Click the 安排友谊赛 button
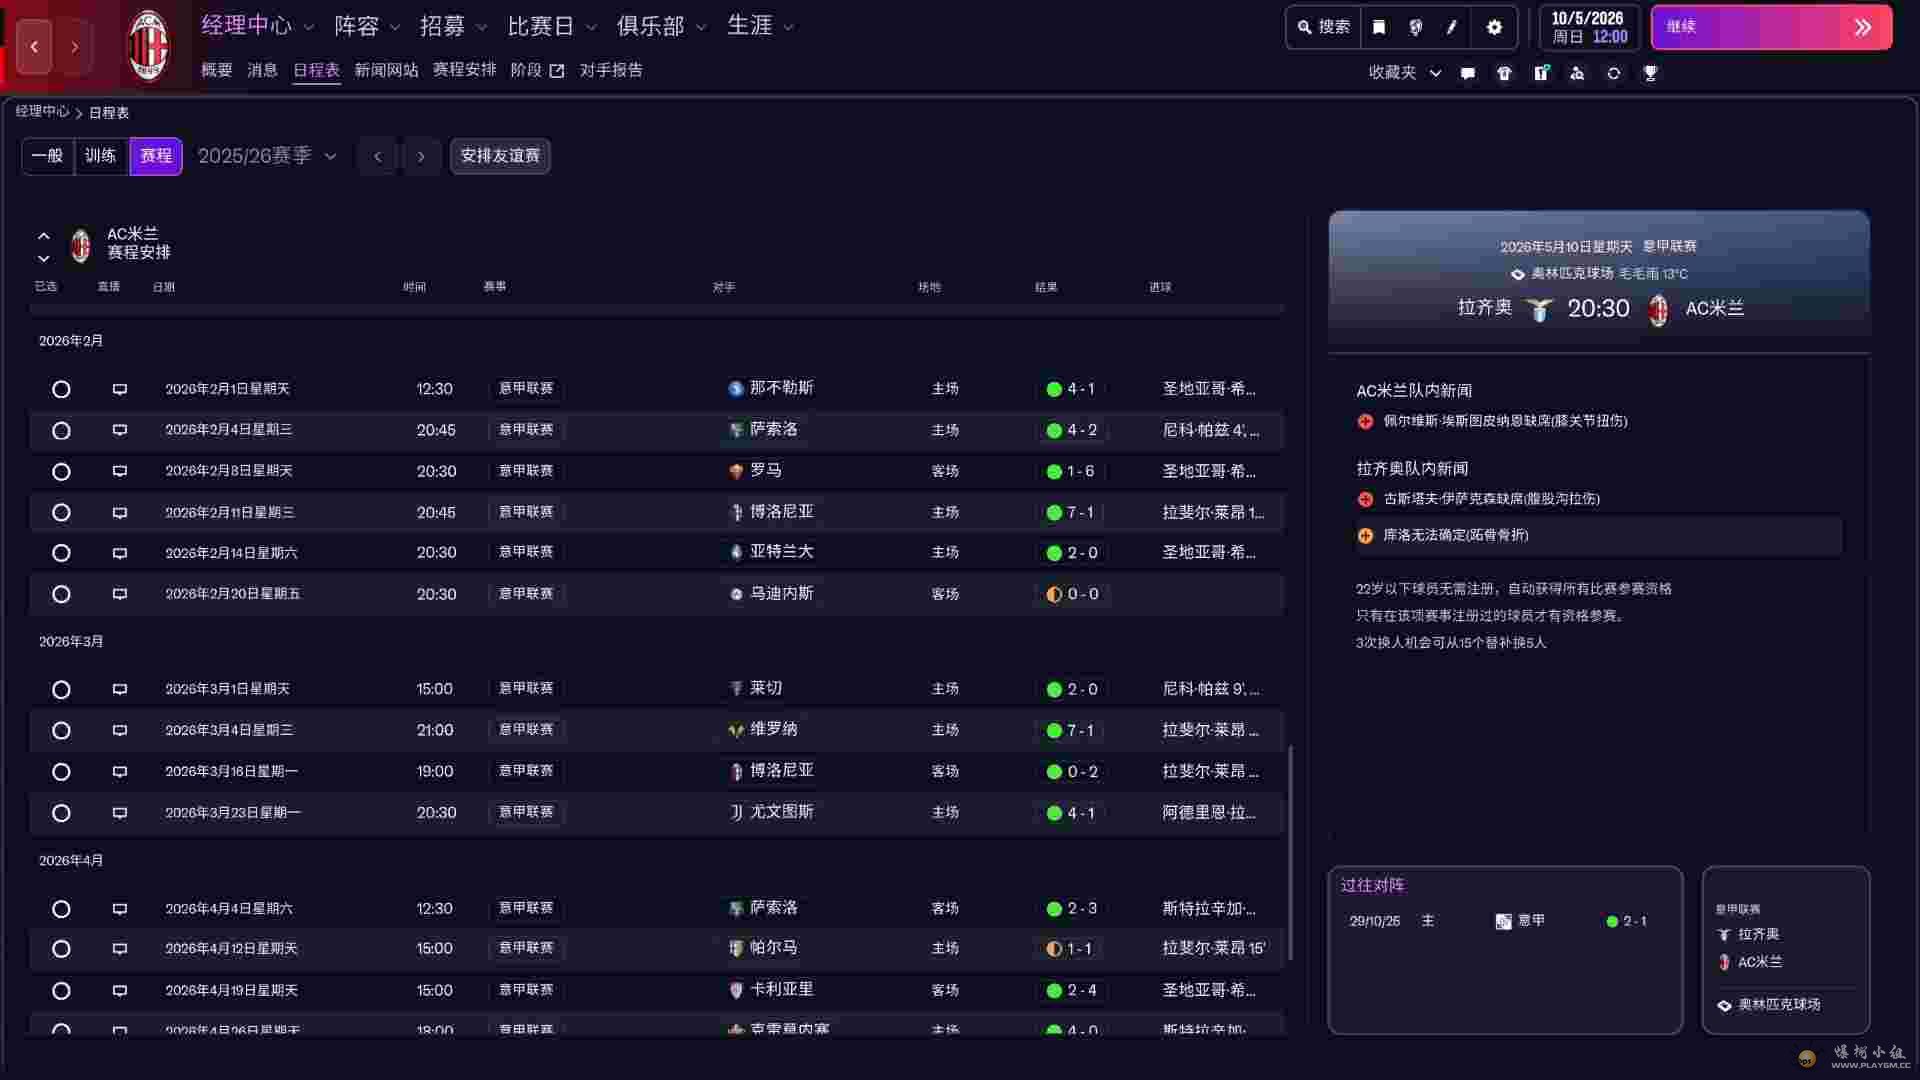 (499, 156)
